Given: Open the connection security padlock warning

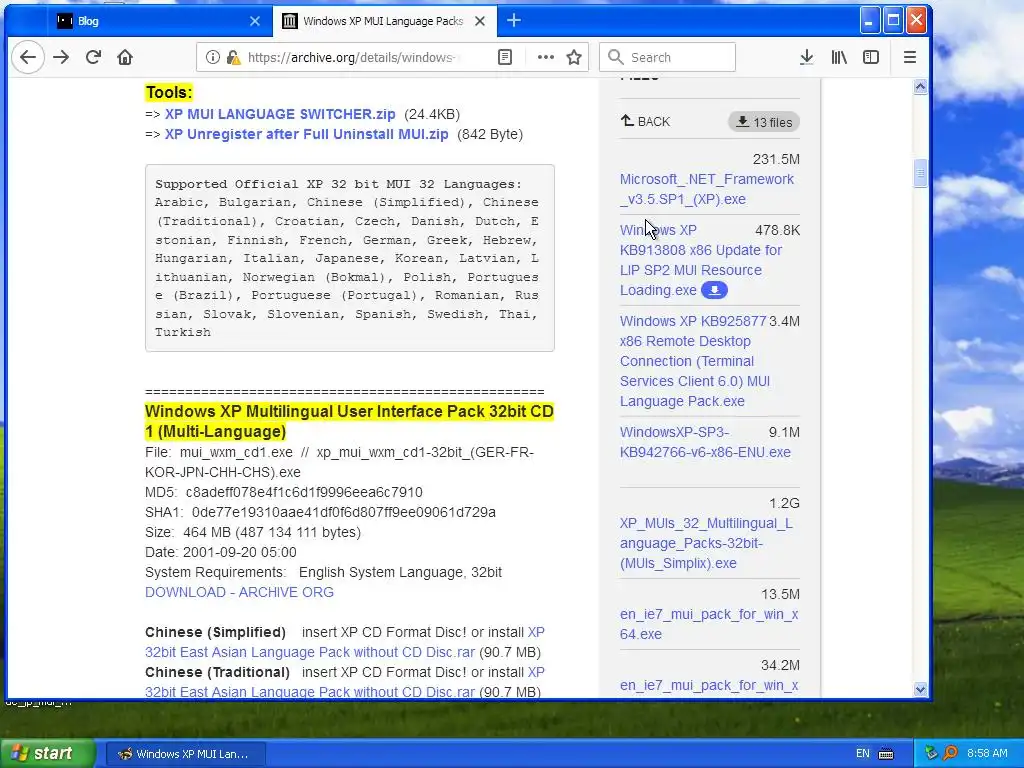Looking at the screenshot, I should (233, 57).
